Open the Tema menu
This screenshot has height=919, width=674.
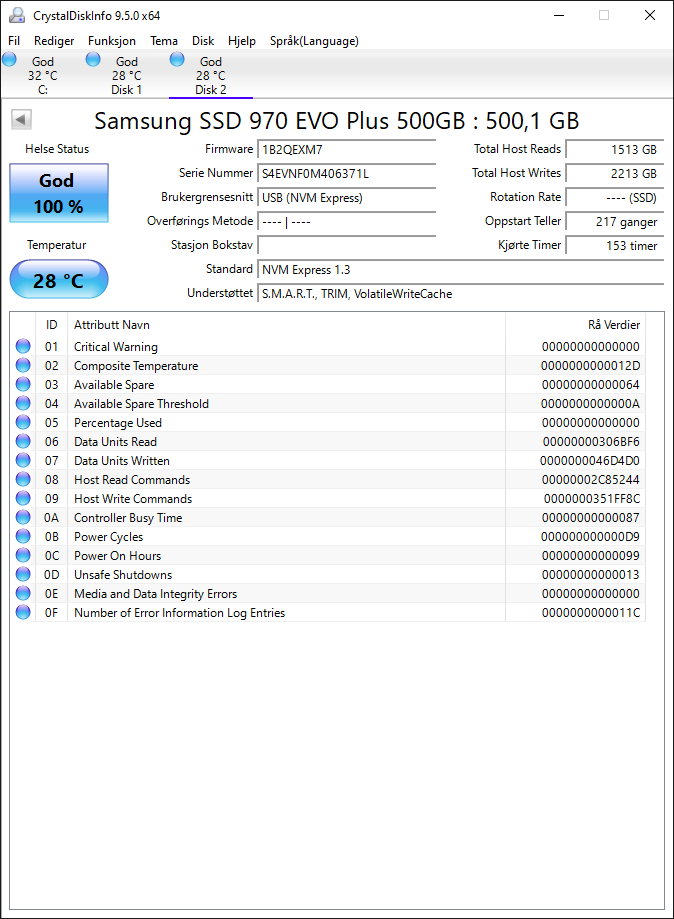(164, 41)
